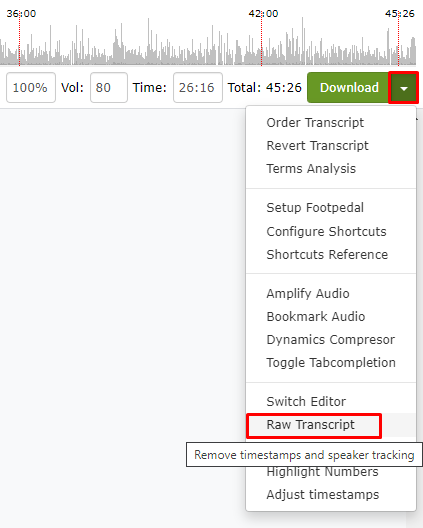
Task: Click the Time field showing 26:16
Action: (x=198, y=88)
